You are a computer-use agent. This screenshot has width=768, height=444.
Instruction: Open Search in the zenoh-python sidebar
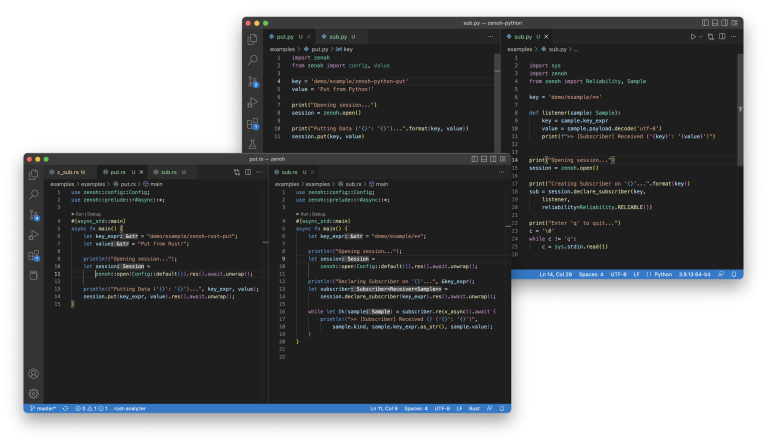[x=253, y=59]
